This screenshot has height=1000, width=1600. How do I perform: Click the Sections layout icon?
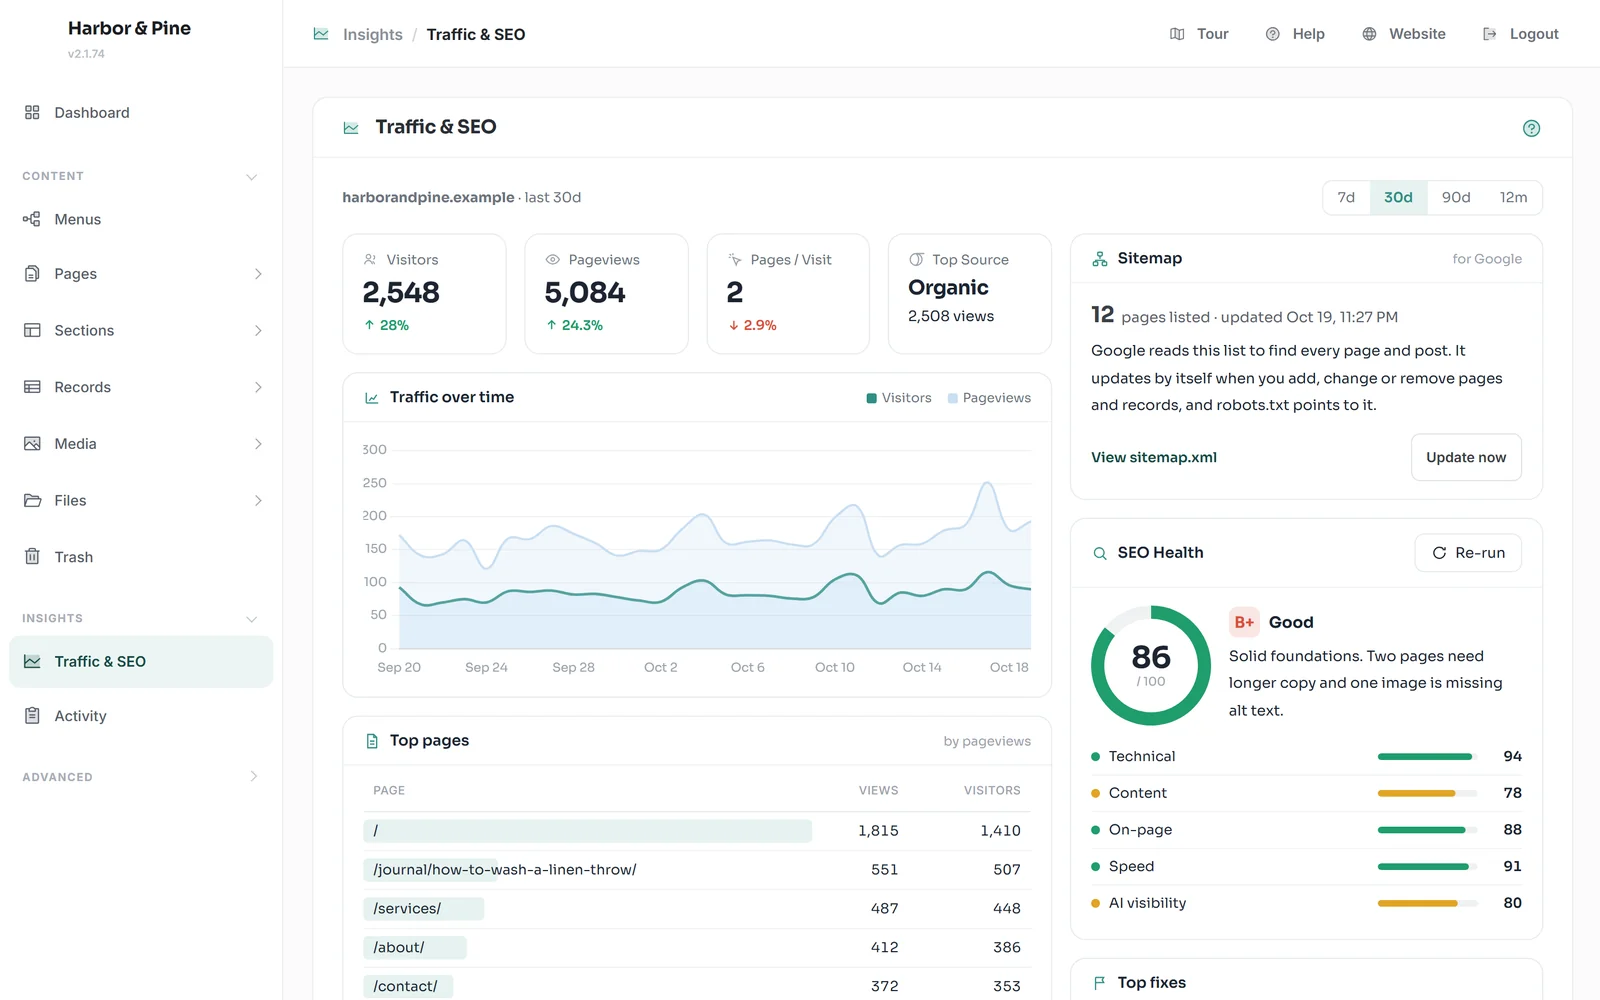(32, 330)
